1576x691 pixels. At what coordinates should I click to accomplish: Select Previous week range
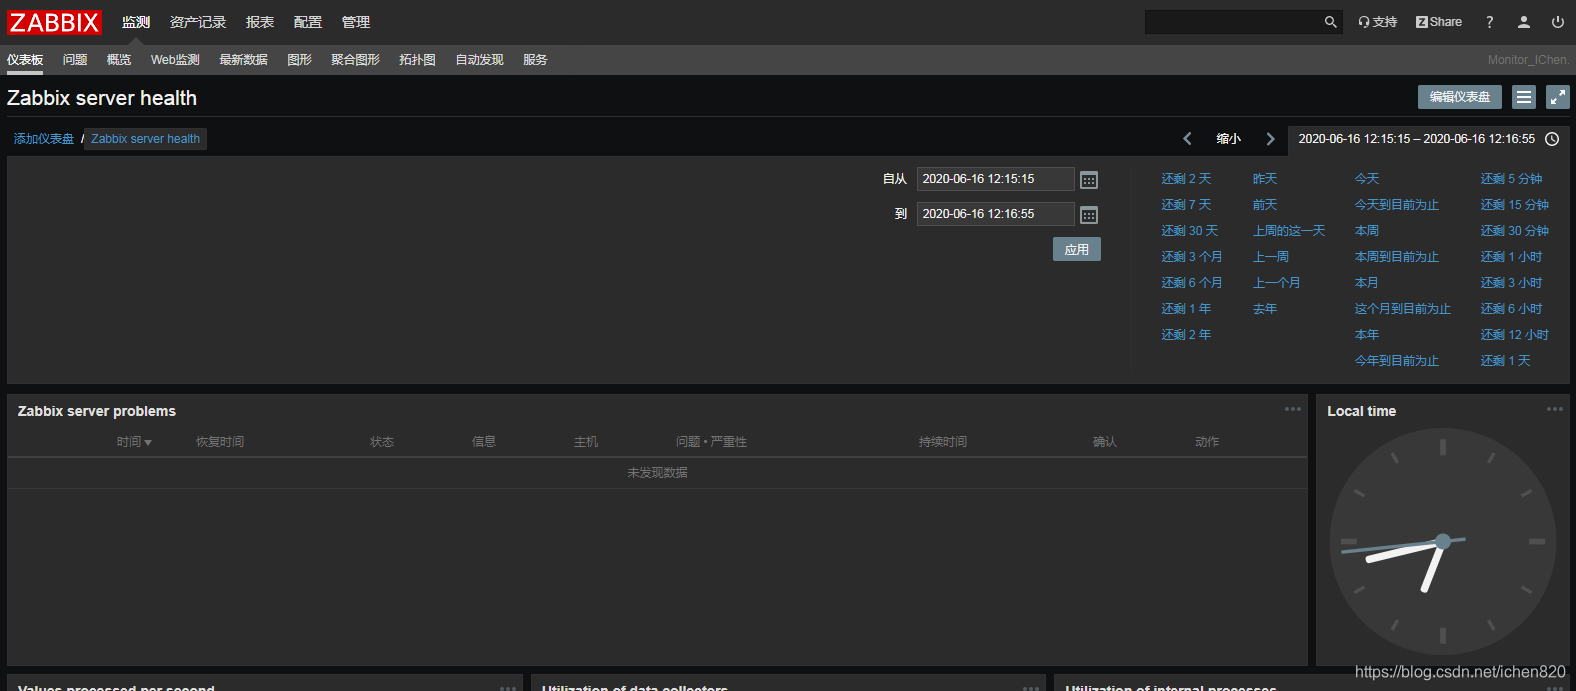coord(1271,257)
